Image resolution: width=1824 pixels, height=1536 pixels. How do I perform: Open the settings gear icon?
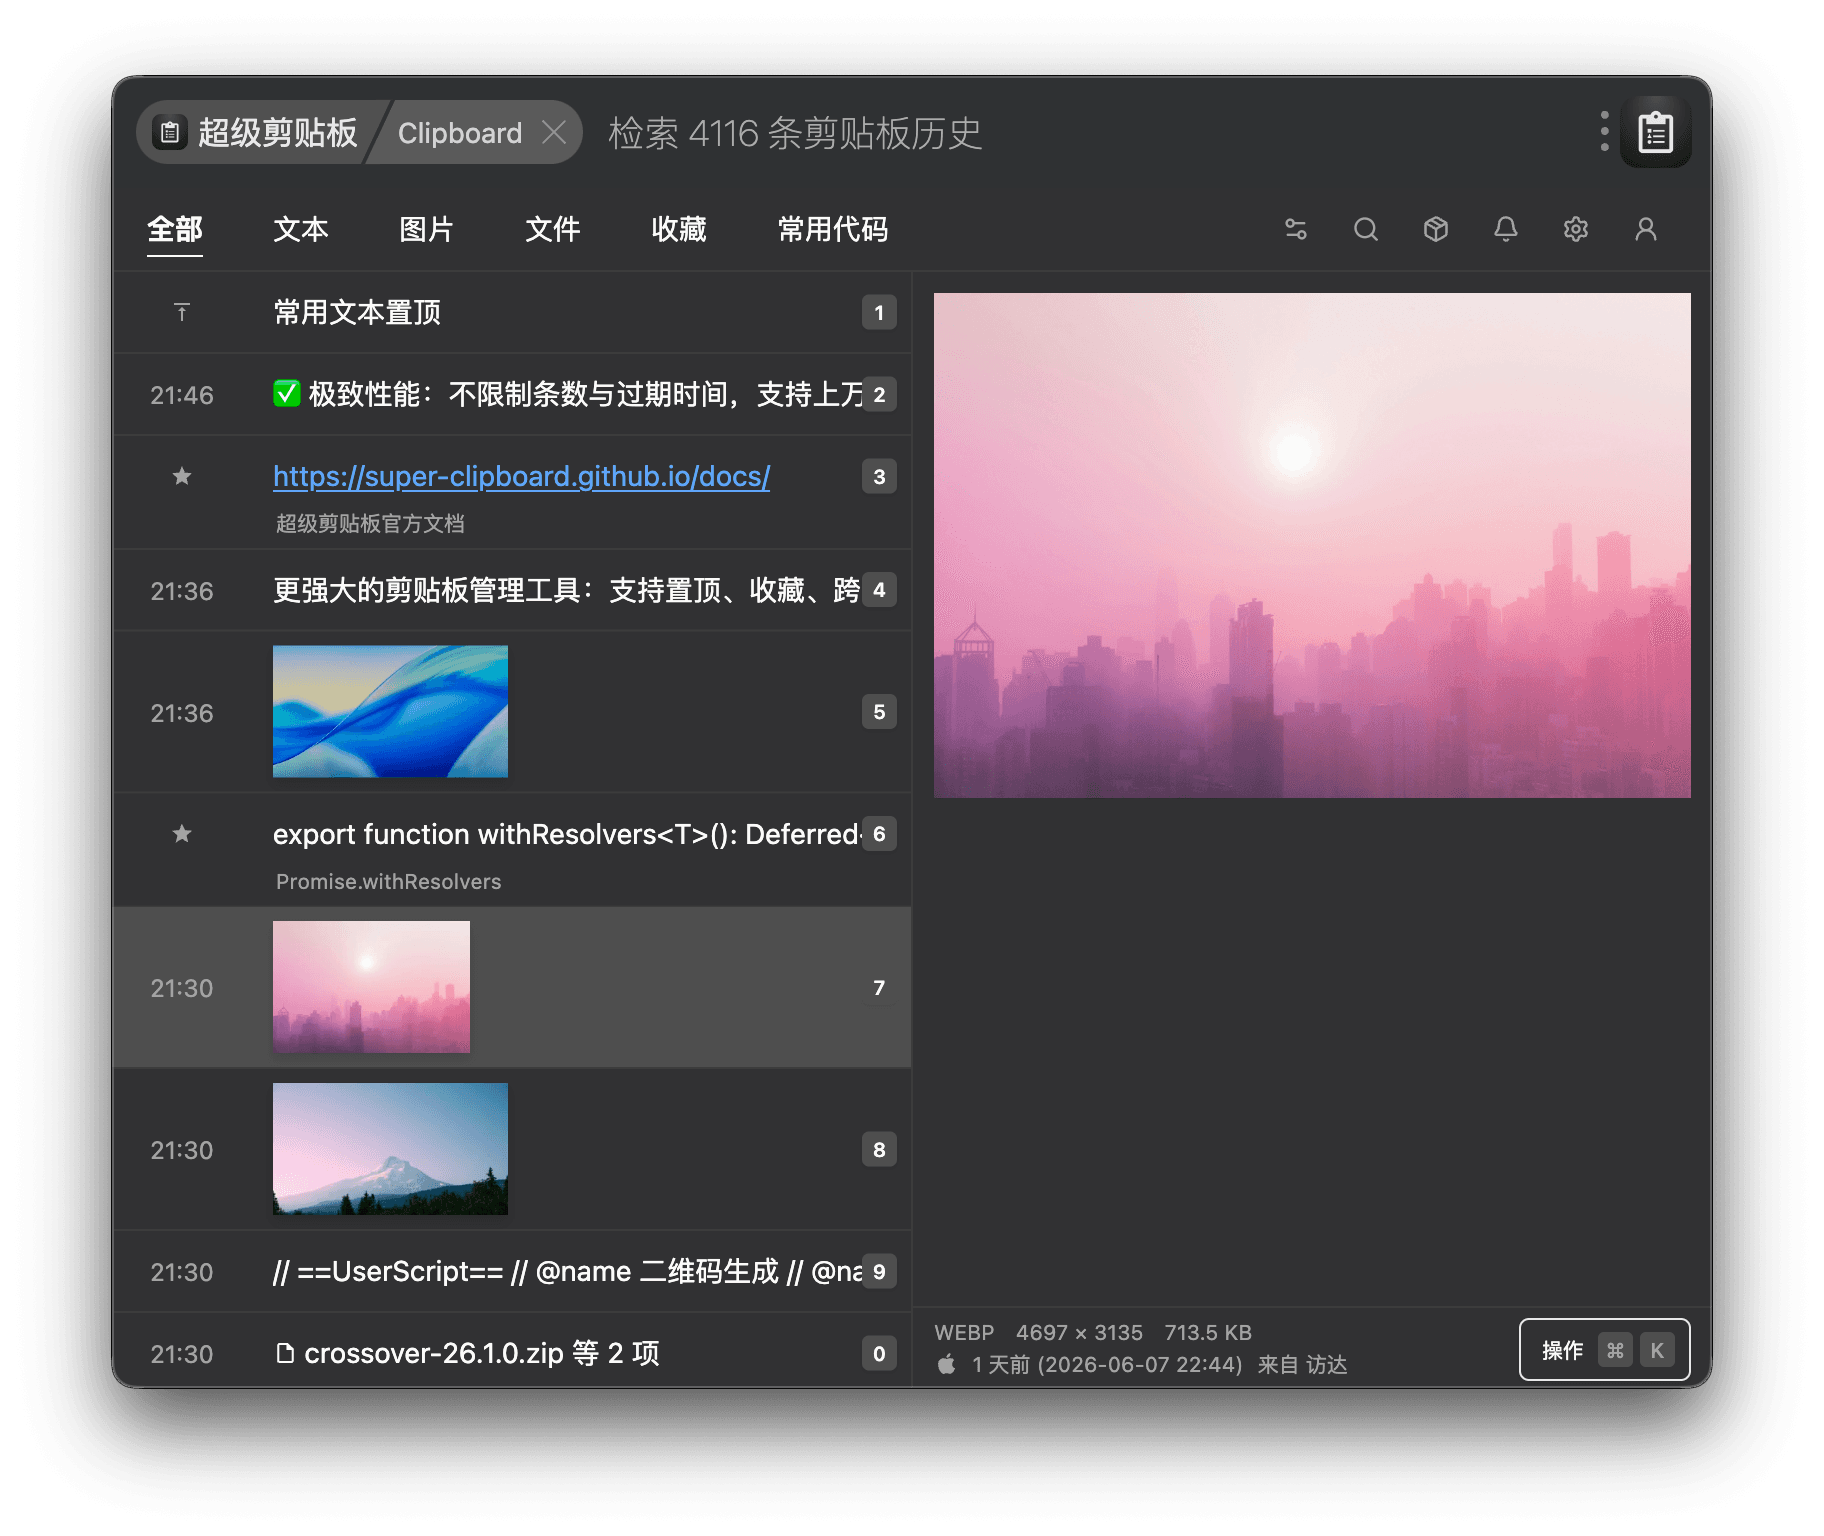point(1576,229)
